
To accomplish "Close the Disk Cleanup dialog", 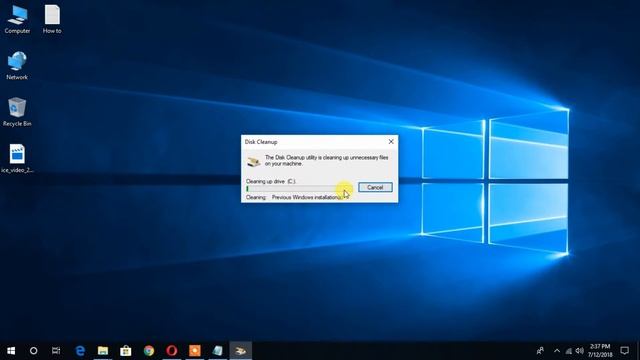I will coord(391,142).
